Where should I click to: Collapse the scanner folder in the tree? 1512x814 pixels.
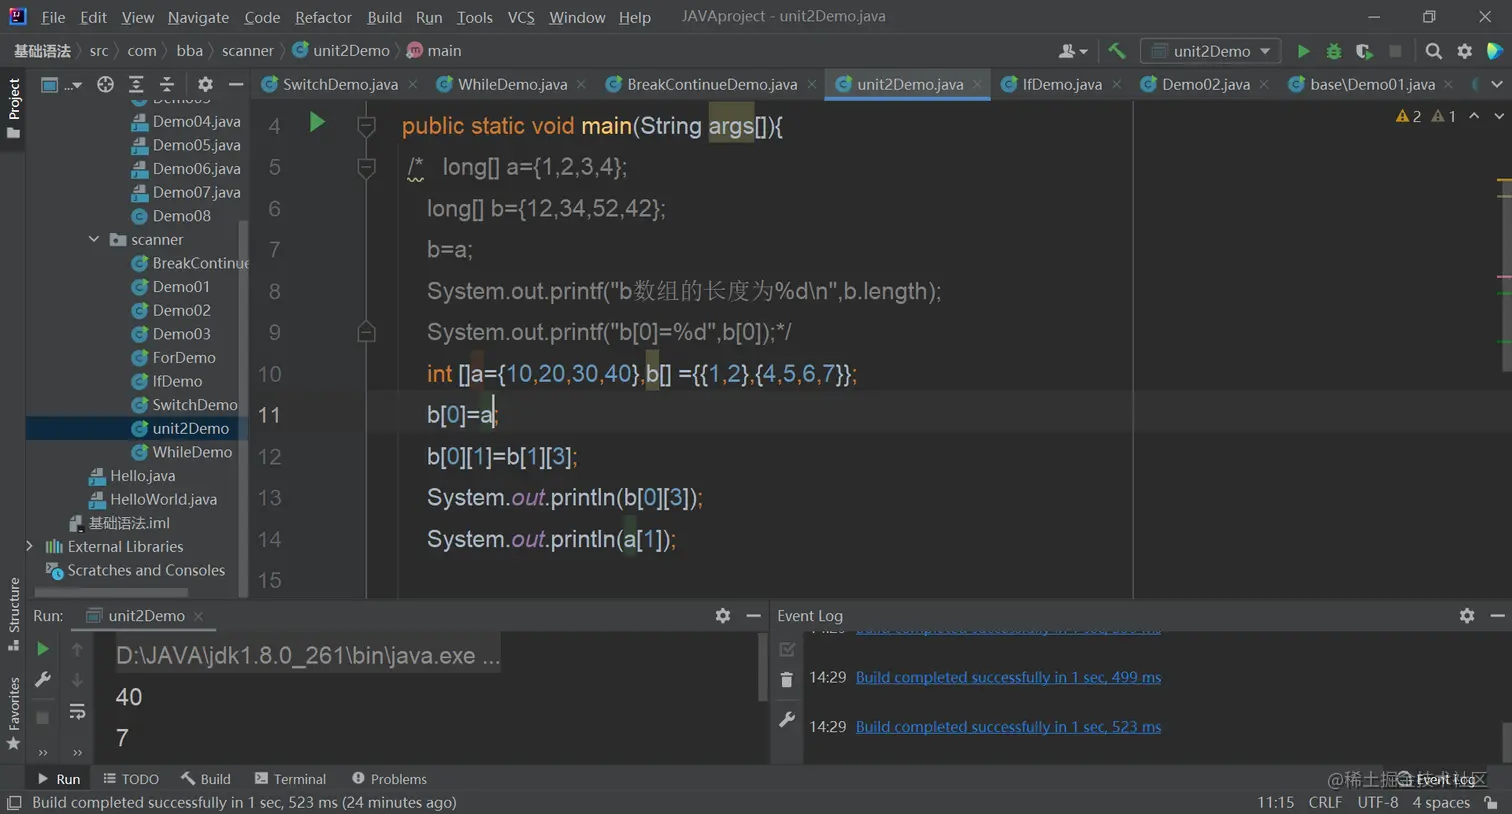coord(94,240)
